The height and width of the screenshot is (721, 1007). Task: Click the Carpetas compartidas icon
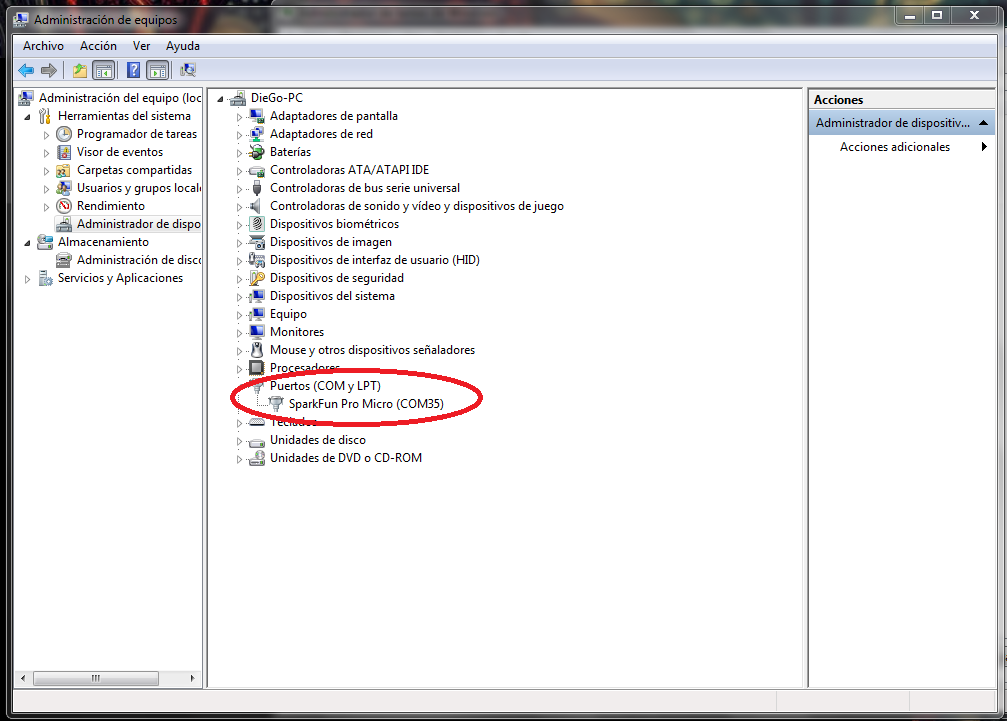64,170
